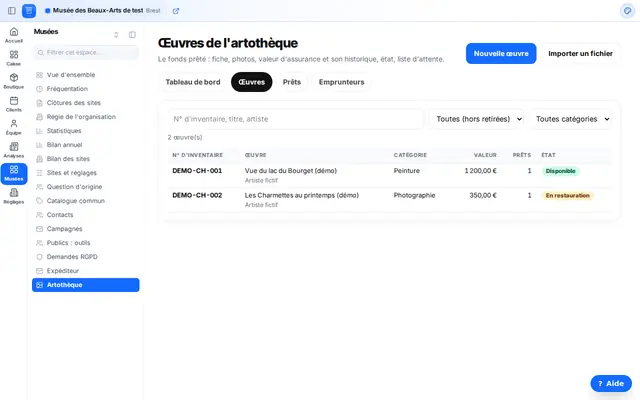Image resolution: width=640 pixels, height=400 pixels.
Task: Open Clients in the left rail
Action: [x=14, y=104]
